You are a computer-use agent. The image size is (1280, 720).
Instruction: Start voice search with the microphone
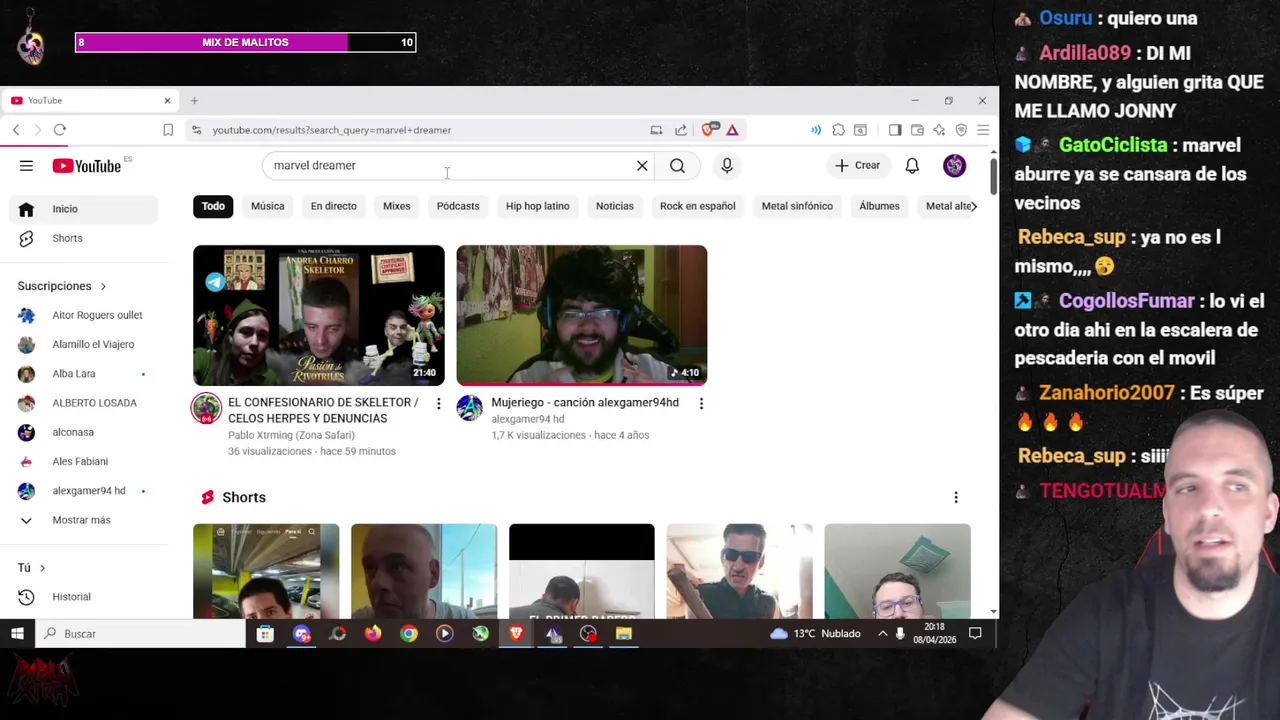[x=727, y=166]
